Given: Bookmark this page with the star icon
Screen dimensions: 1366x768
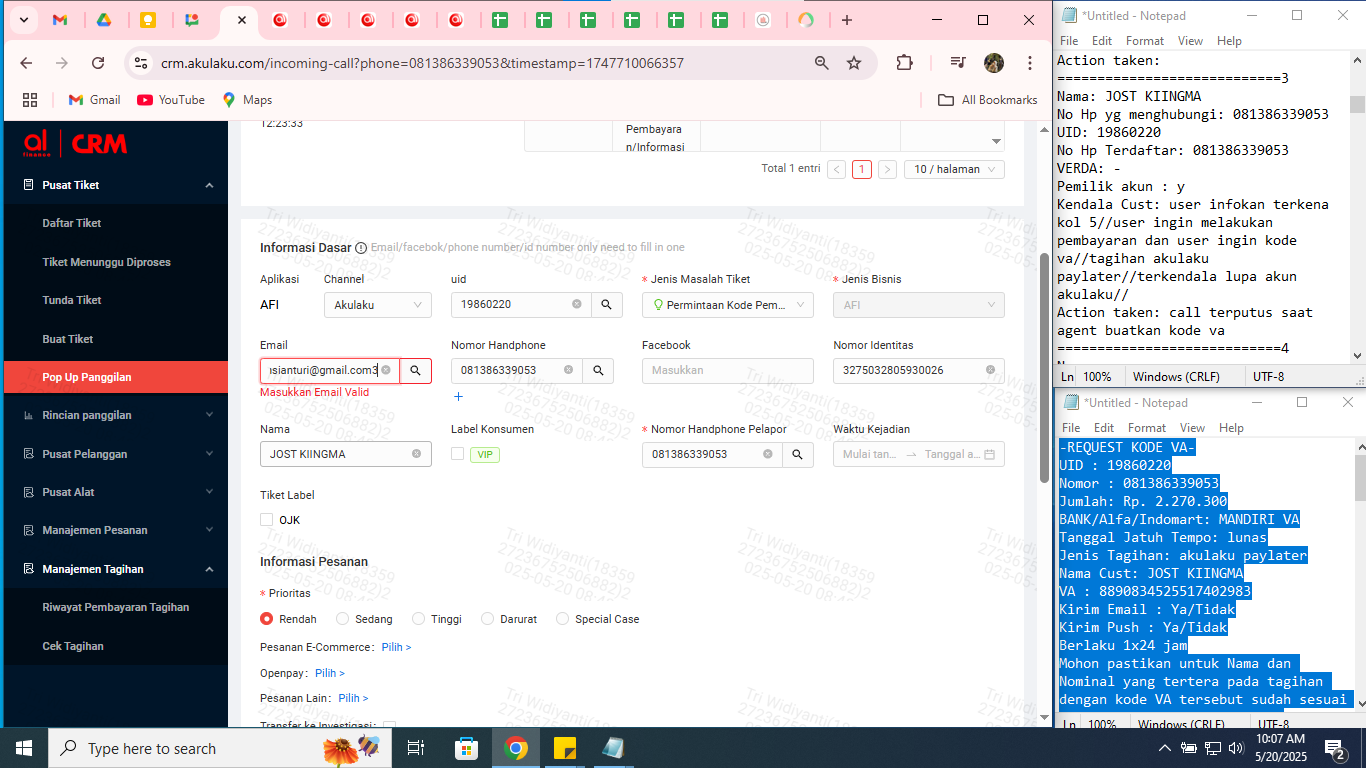Looking at the screenshot, I should pyautogui.click(x=854, y=63).
